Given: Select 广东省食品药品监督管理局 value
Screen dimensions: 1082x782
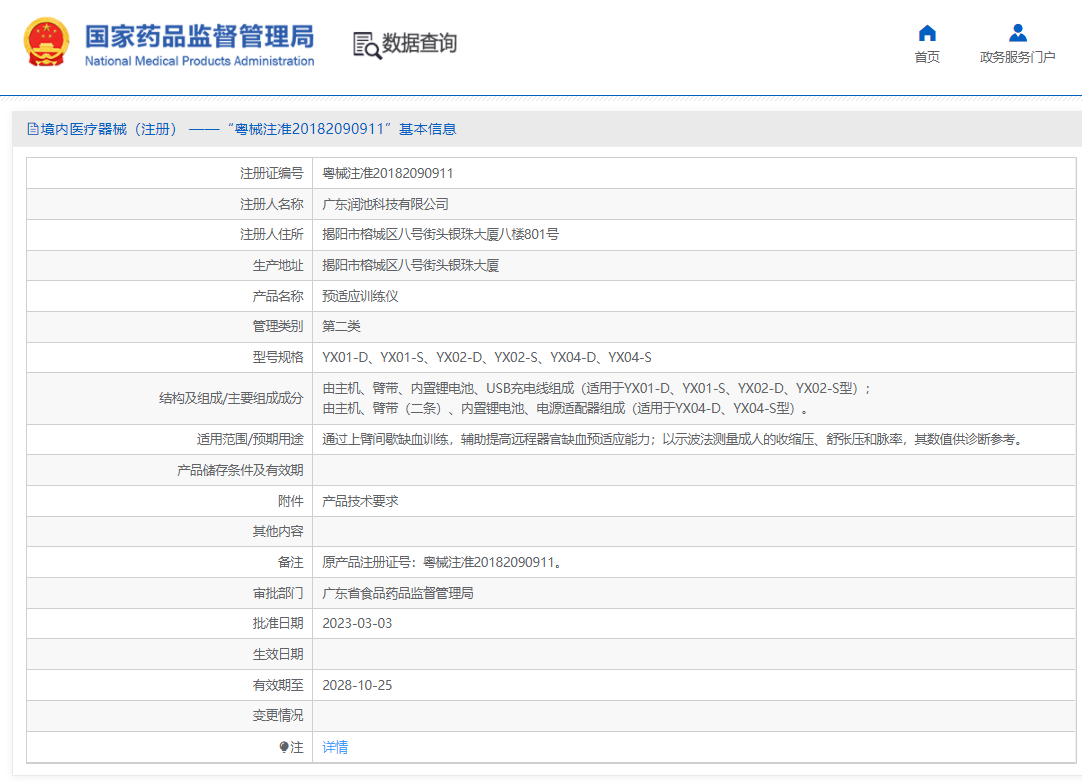Looking at the screenshot, I should click(397, 593).
